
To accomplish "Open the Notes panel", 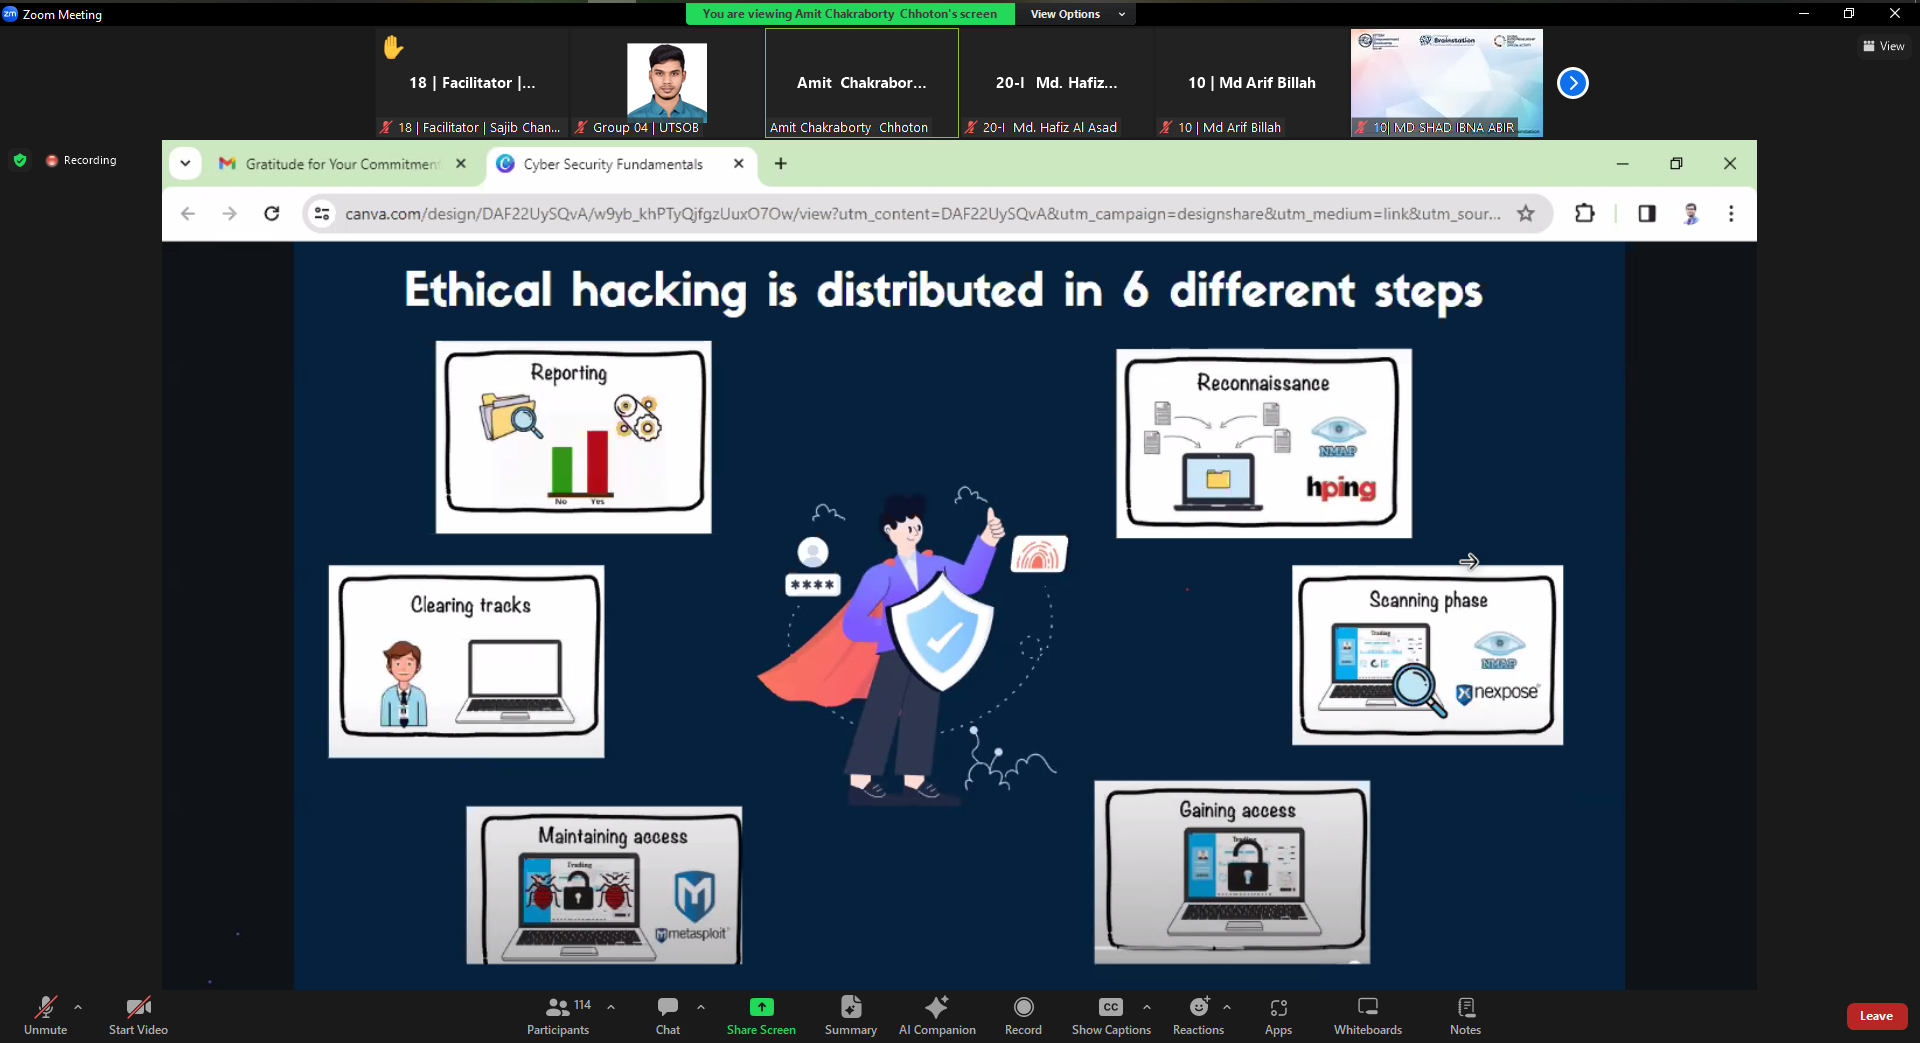I will click(x=1465, y=1015).
